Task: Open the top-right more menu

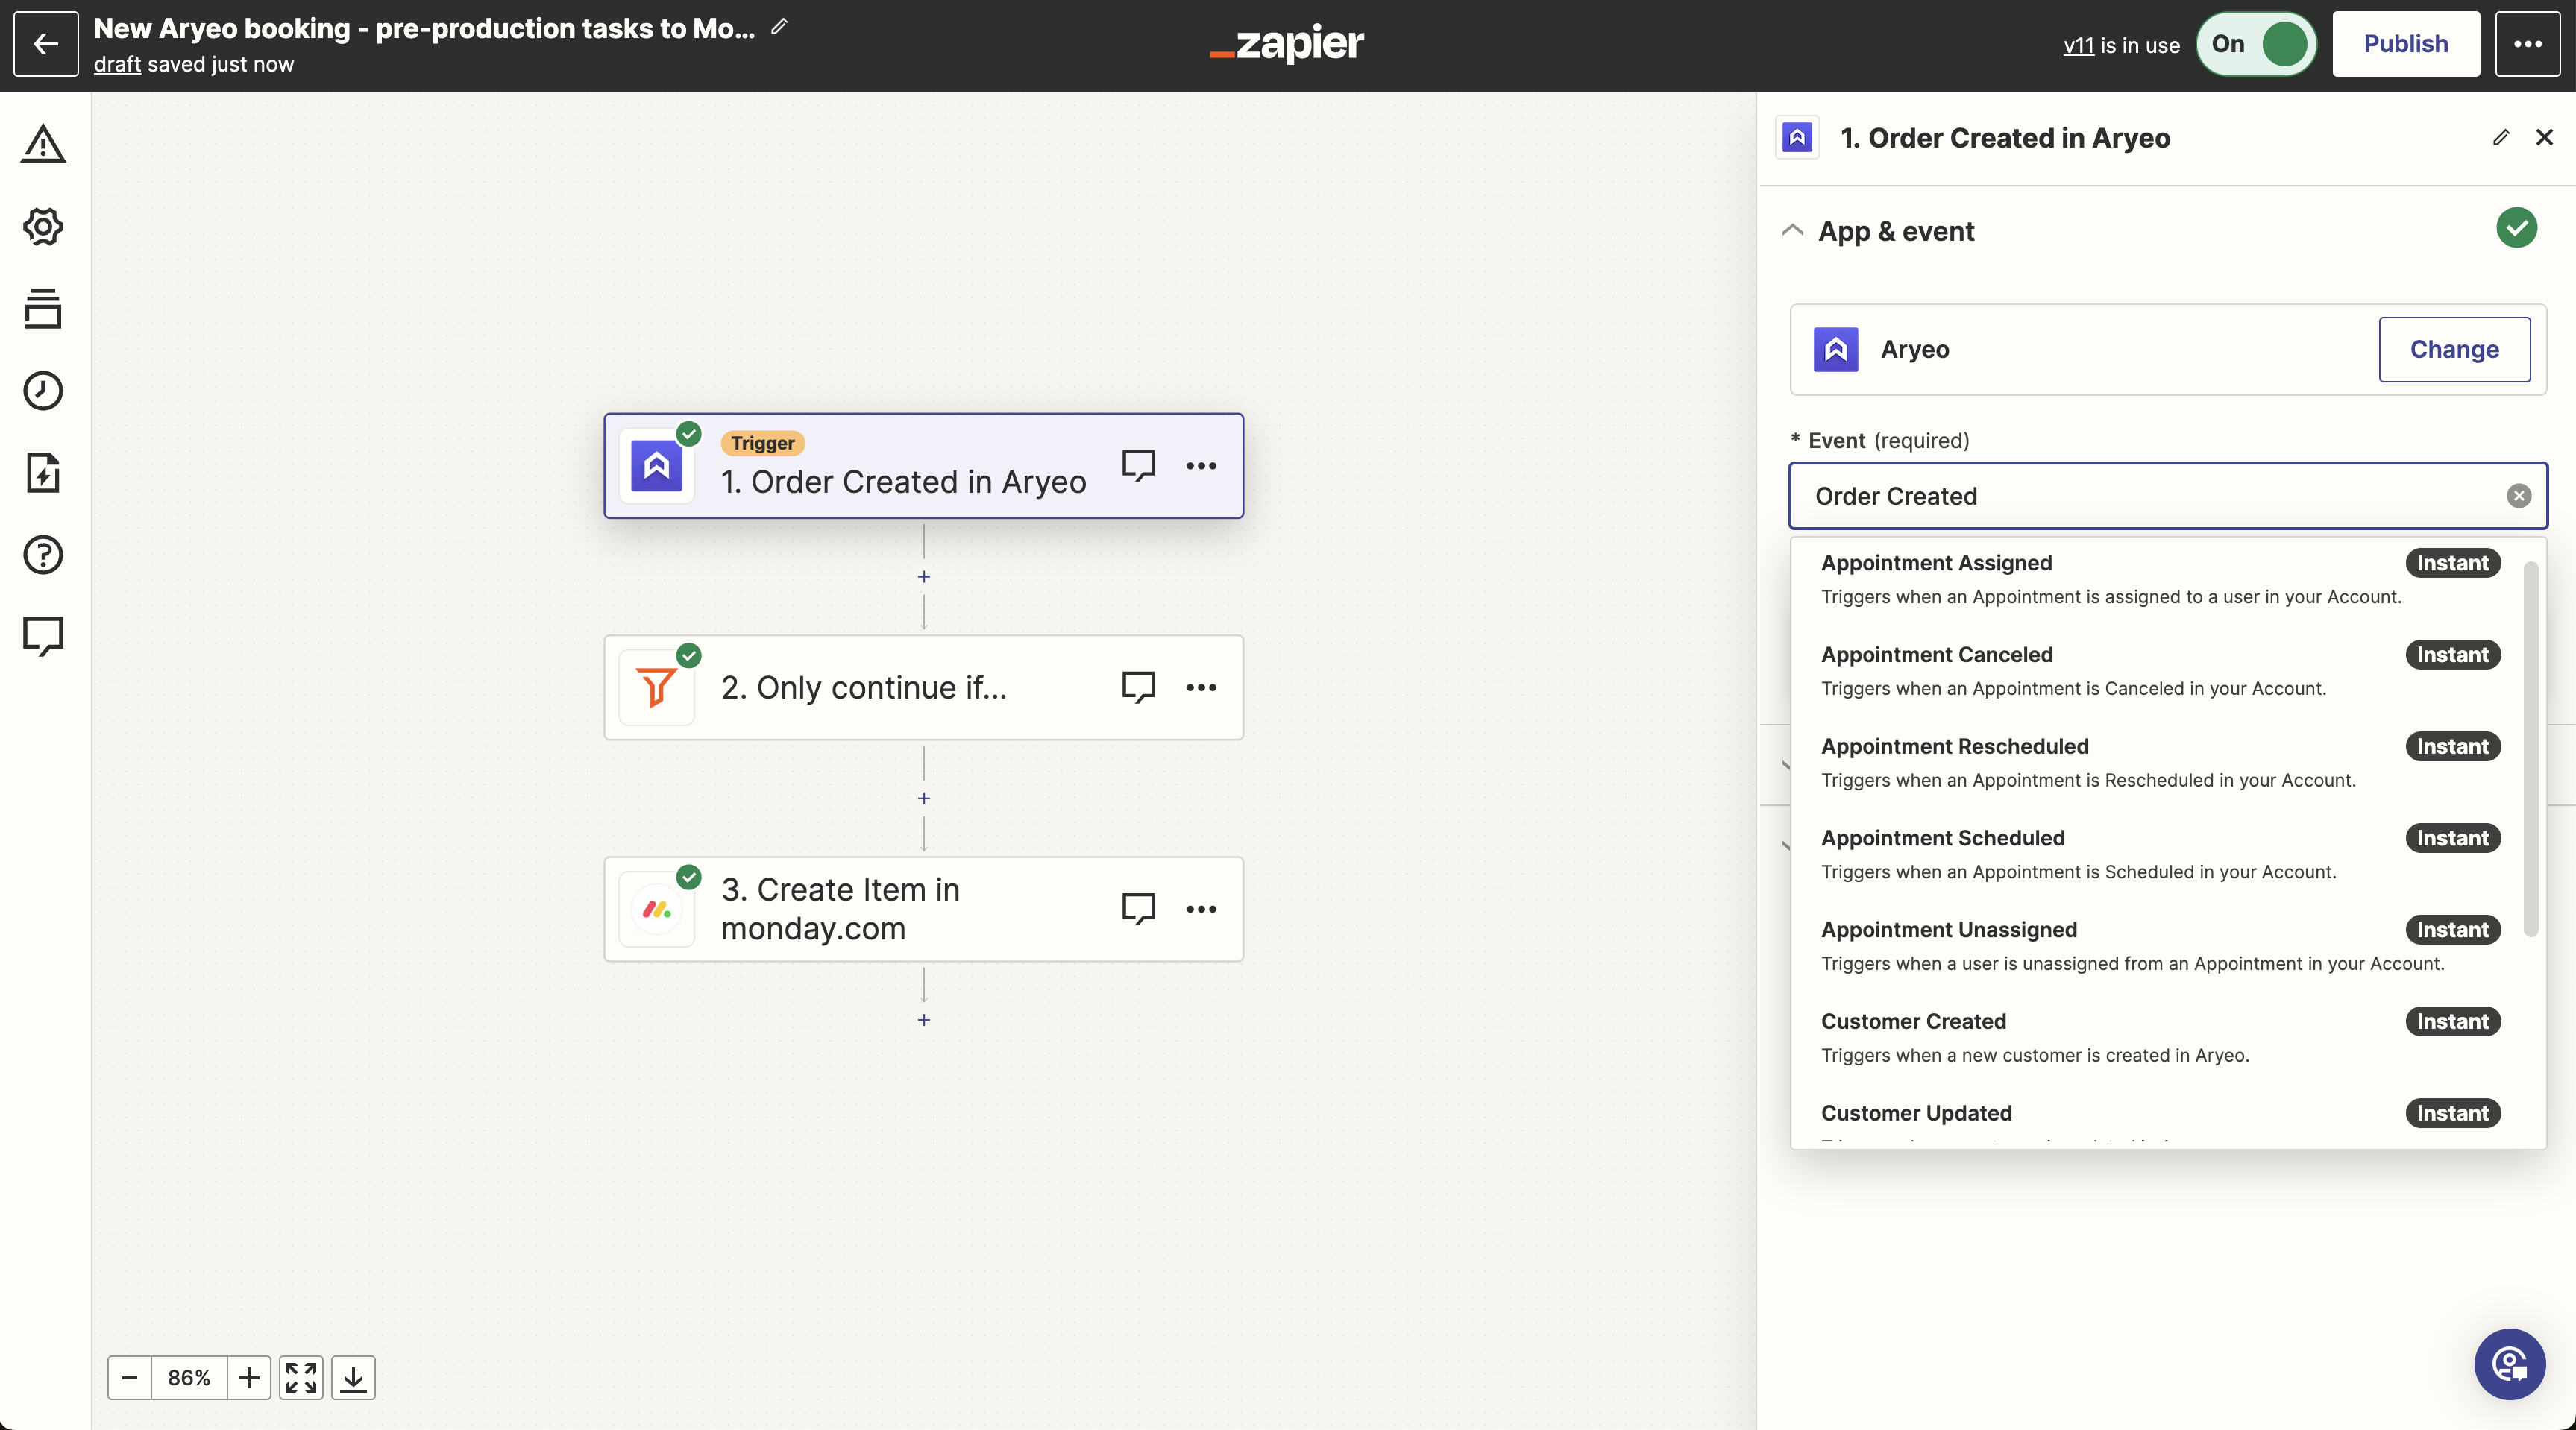Action: pyautogui.click(x=2528, y=44)
